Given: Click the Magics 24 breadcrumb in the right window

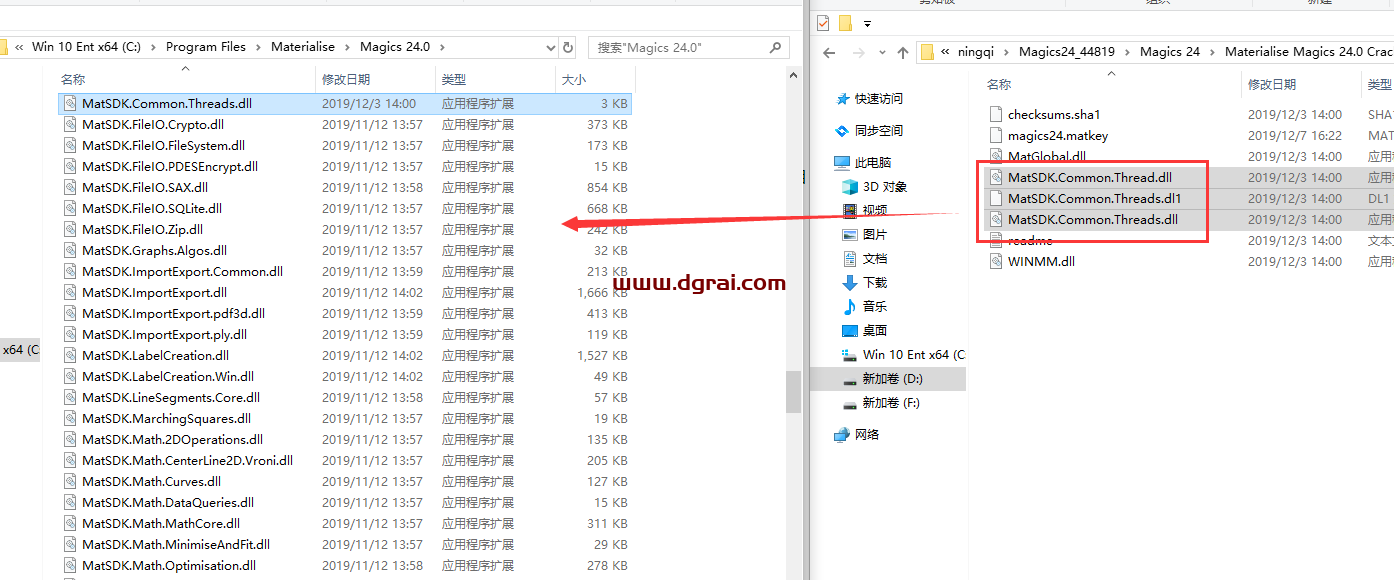Looking at the screenshot, I should pos(1170,52).
